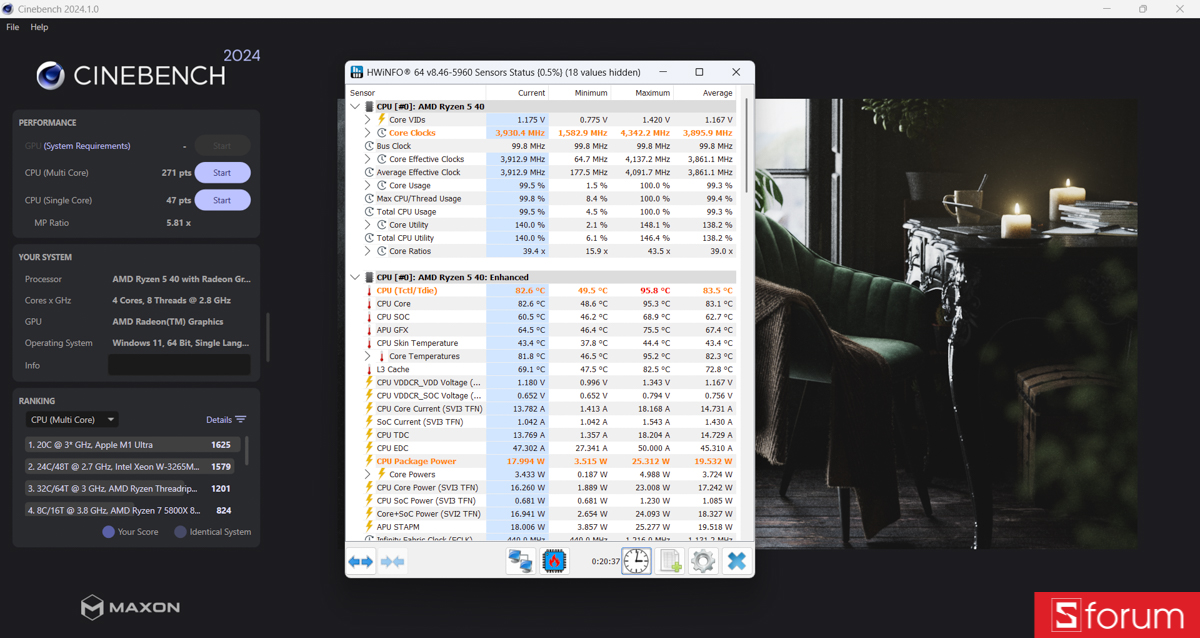Expand the Core Powers row

(368, 474)
